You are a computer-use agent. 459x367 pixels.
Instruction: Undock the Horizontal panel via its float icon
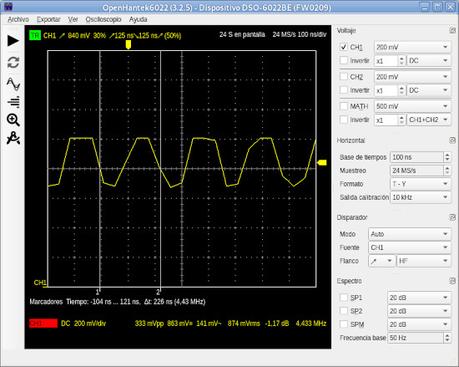[x=452, y=140]
